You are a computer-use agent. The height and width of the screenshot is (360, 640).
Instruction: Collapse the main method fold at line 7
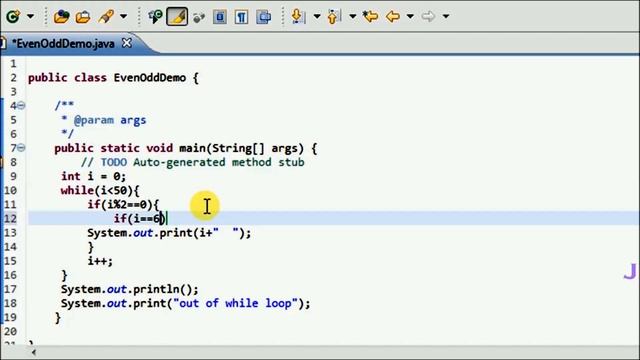click(21, 148)
